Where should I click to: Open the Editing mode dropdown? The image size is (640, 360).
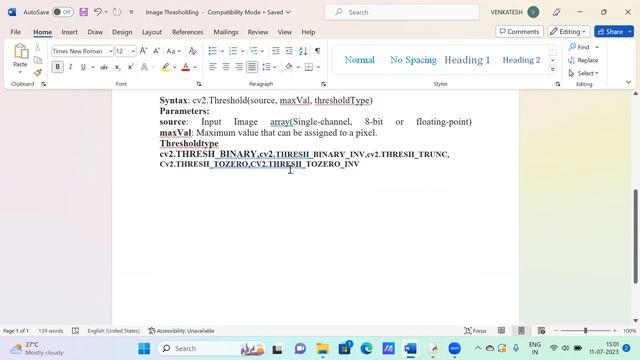pos(568,31)
